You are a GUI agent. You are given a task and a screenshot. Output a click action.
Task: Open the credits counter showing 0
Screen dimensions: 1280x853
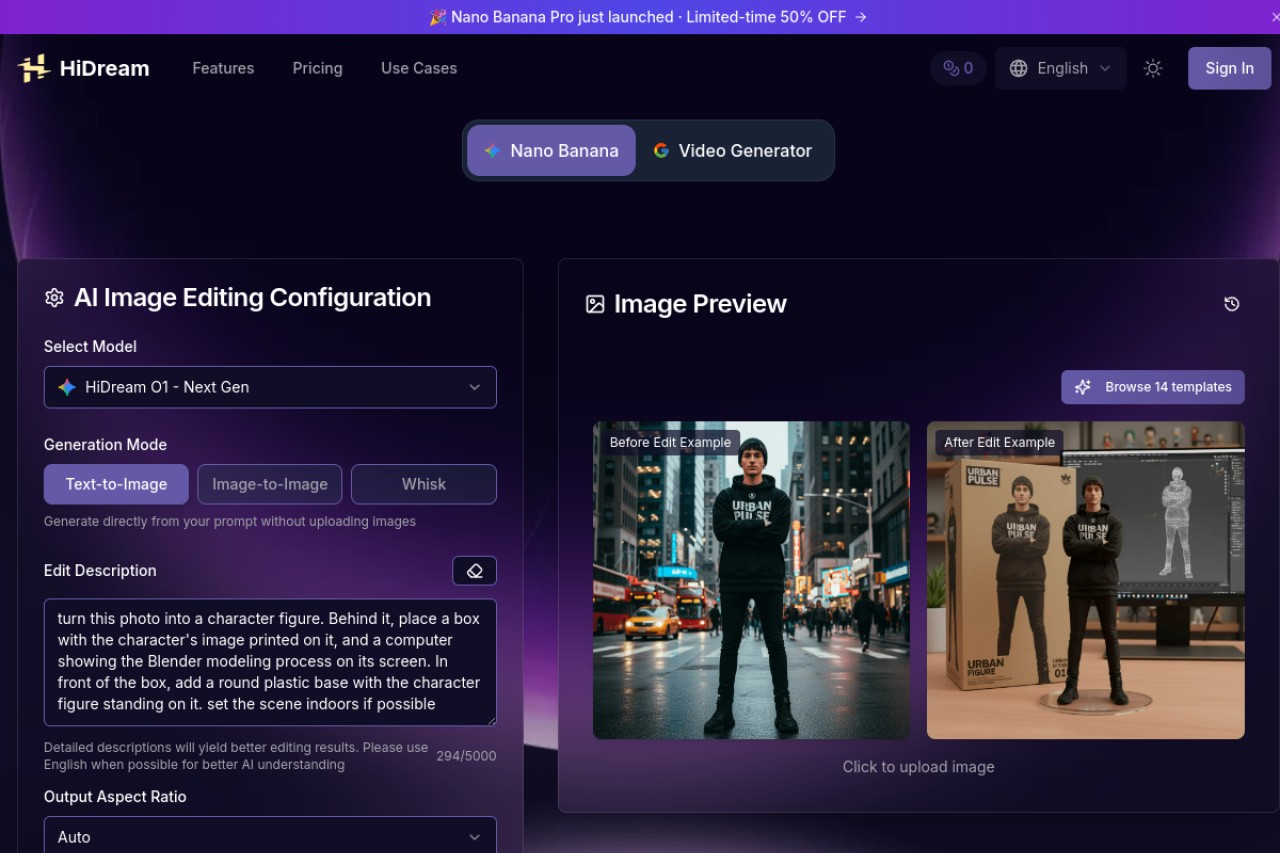tap(958, 68)
